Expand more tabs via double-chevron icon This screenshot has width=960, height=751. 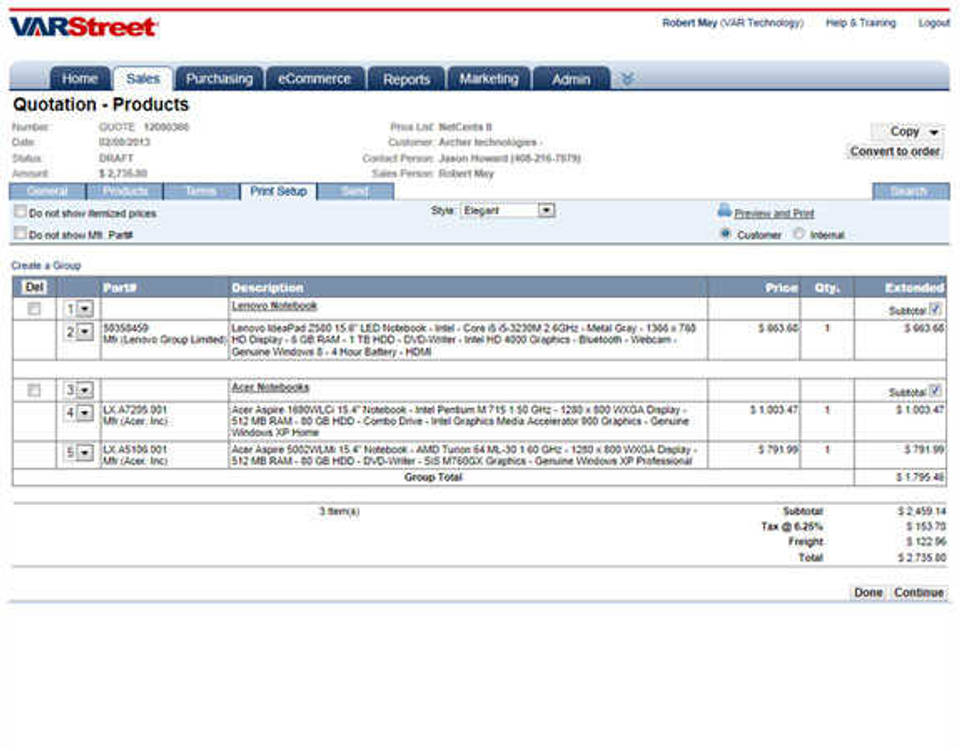(627, 79)
